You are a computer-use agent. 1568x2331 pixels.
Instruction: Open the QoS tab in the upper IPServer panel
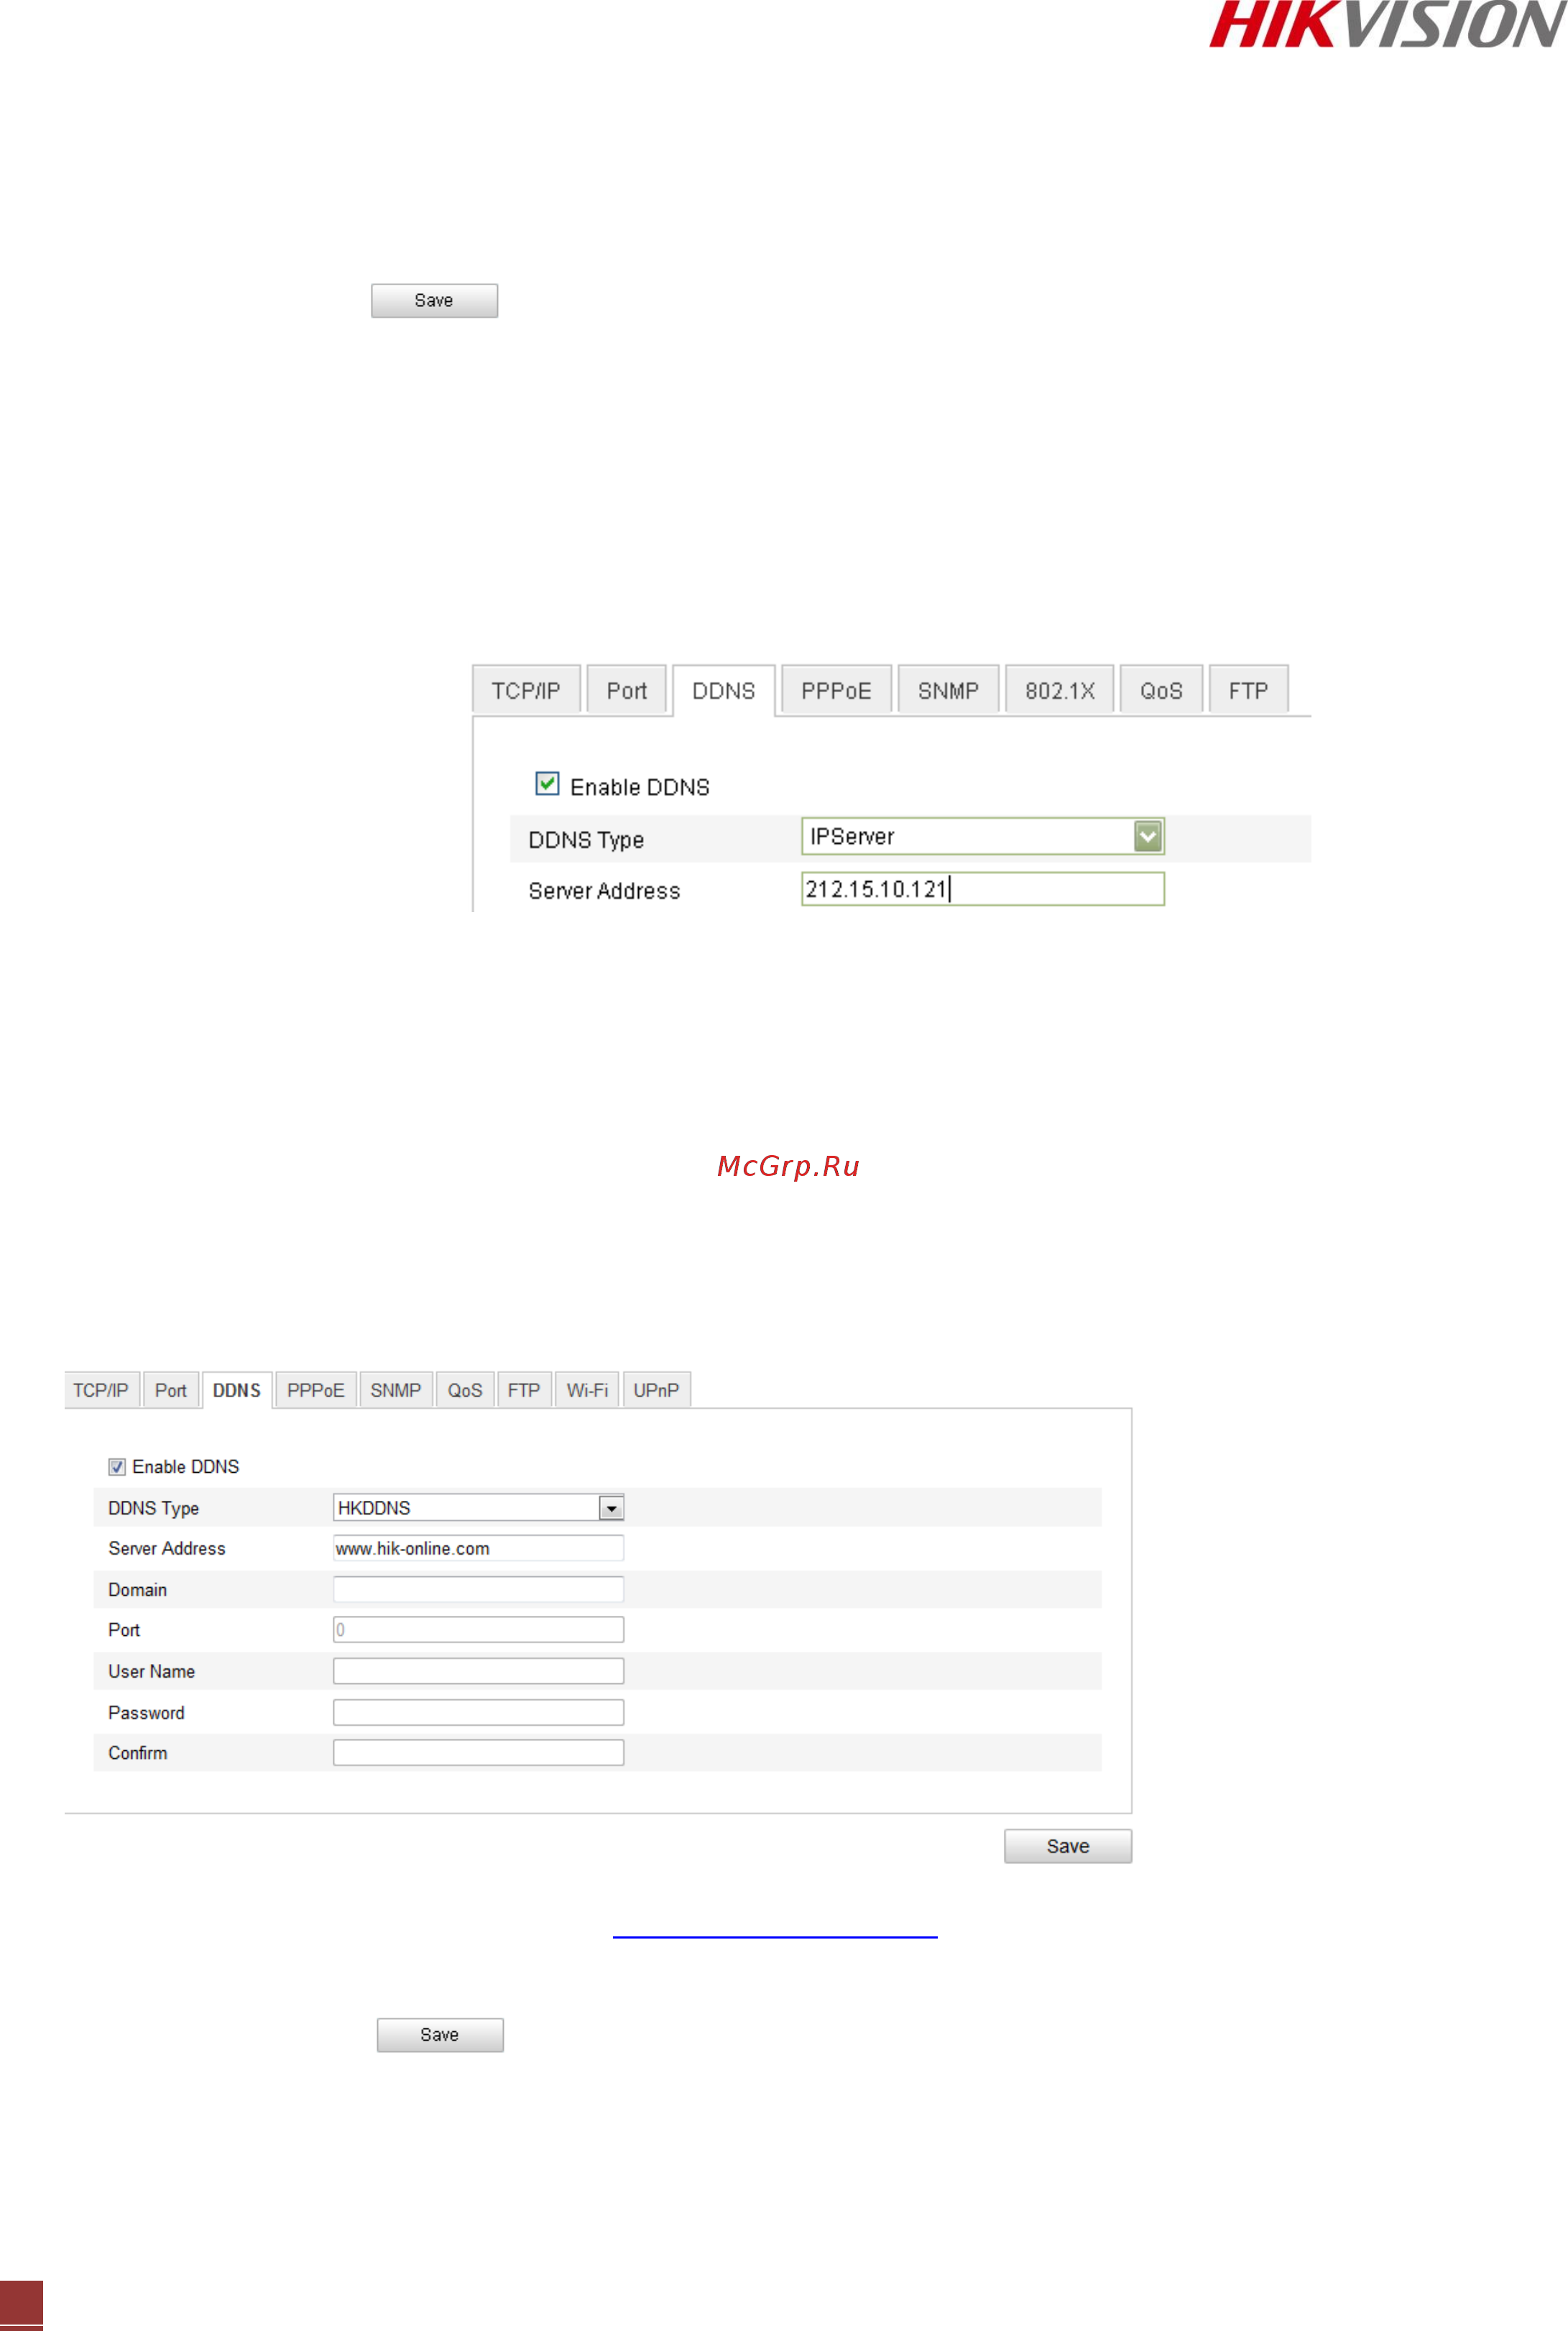(x=1161, y=690)
